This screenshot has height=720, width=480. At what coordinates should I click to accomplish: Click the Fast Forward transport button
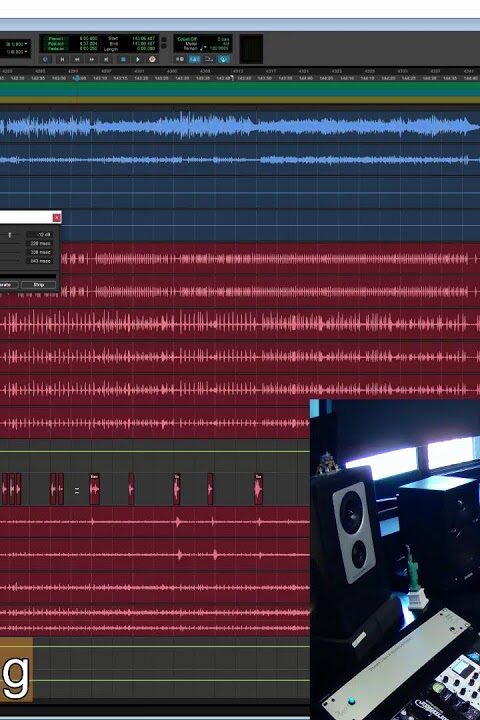pos(92,59)
